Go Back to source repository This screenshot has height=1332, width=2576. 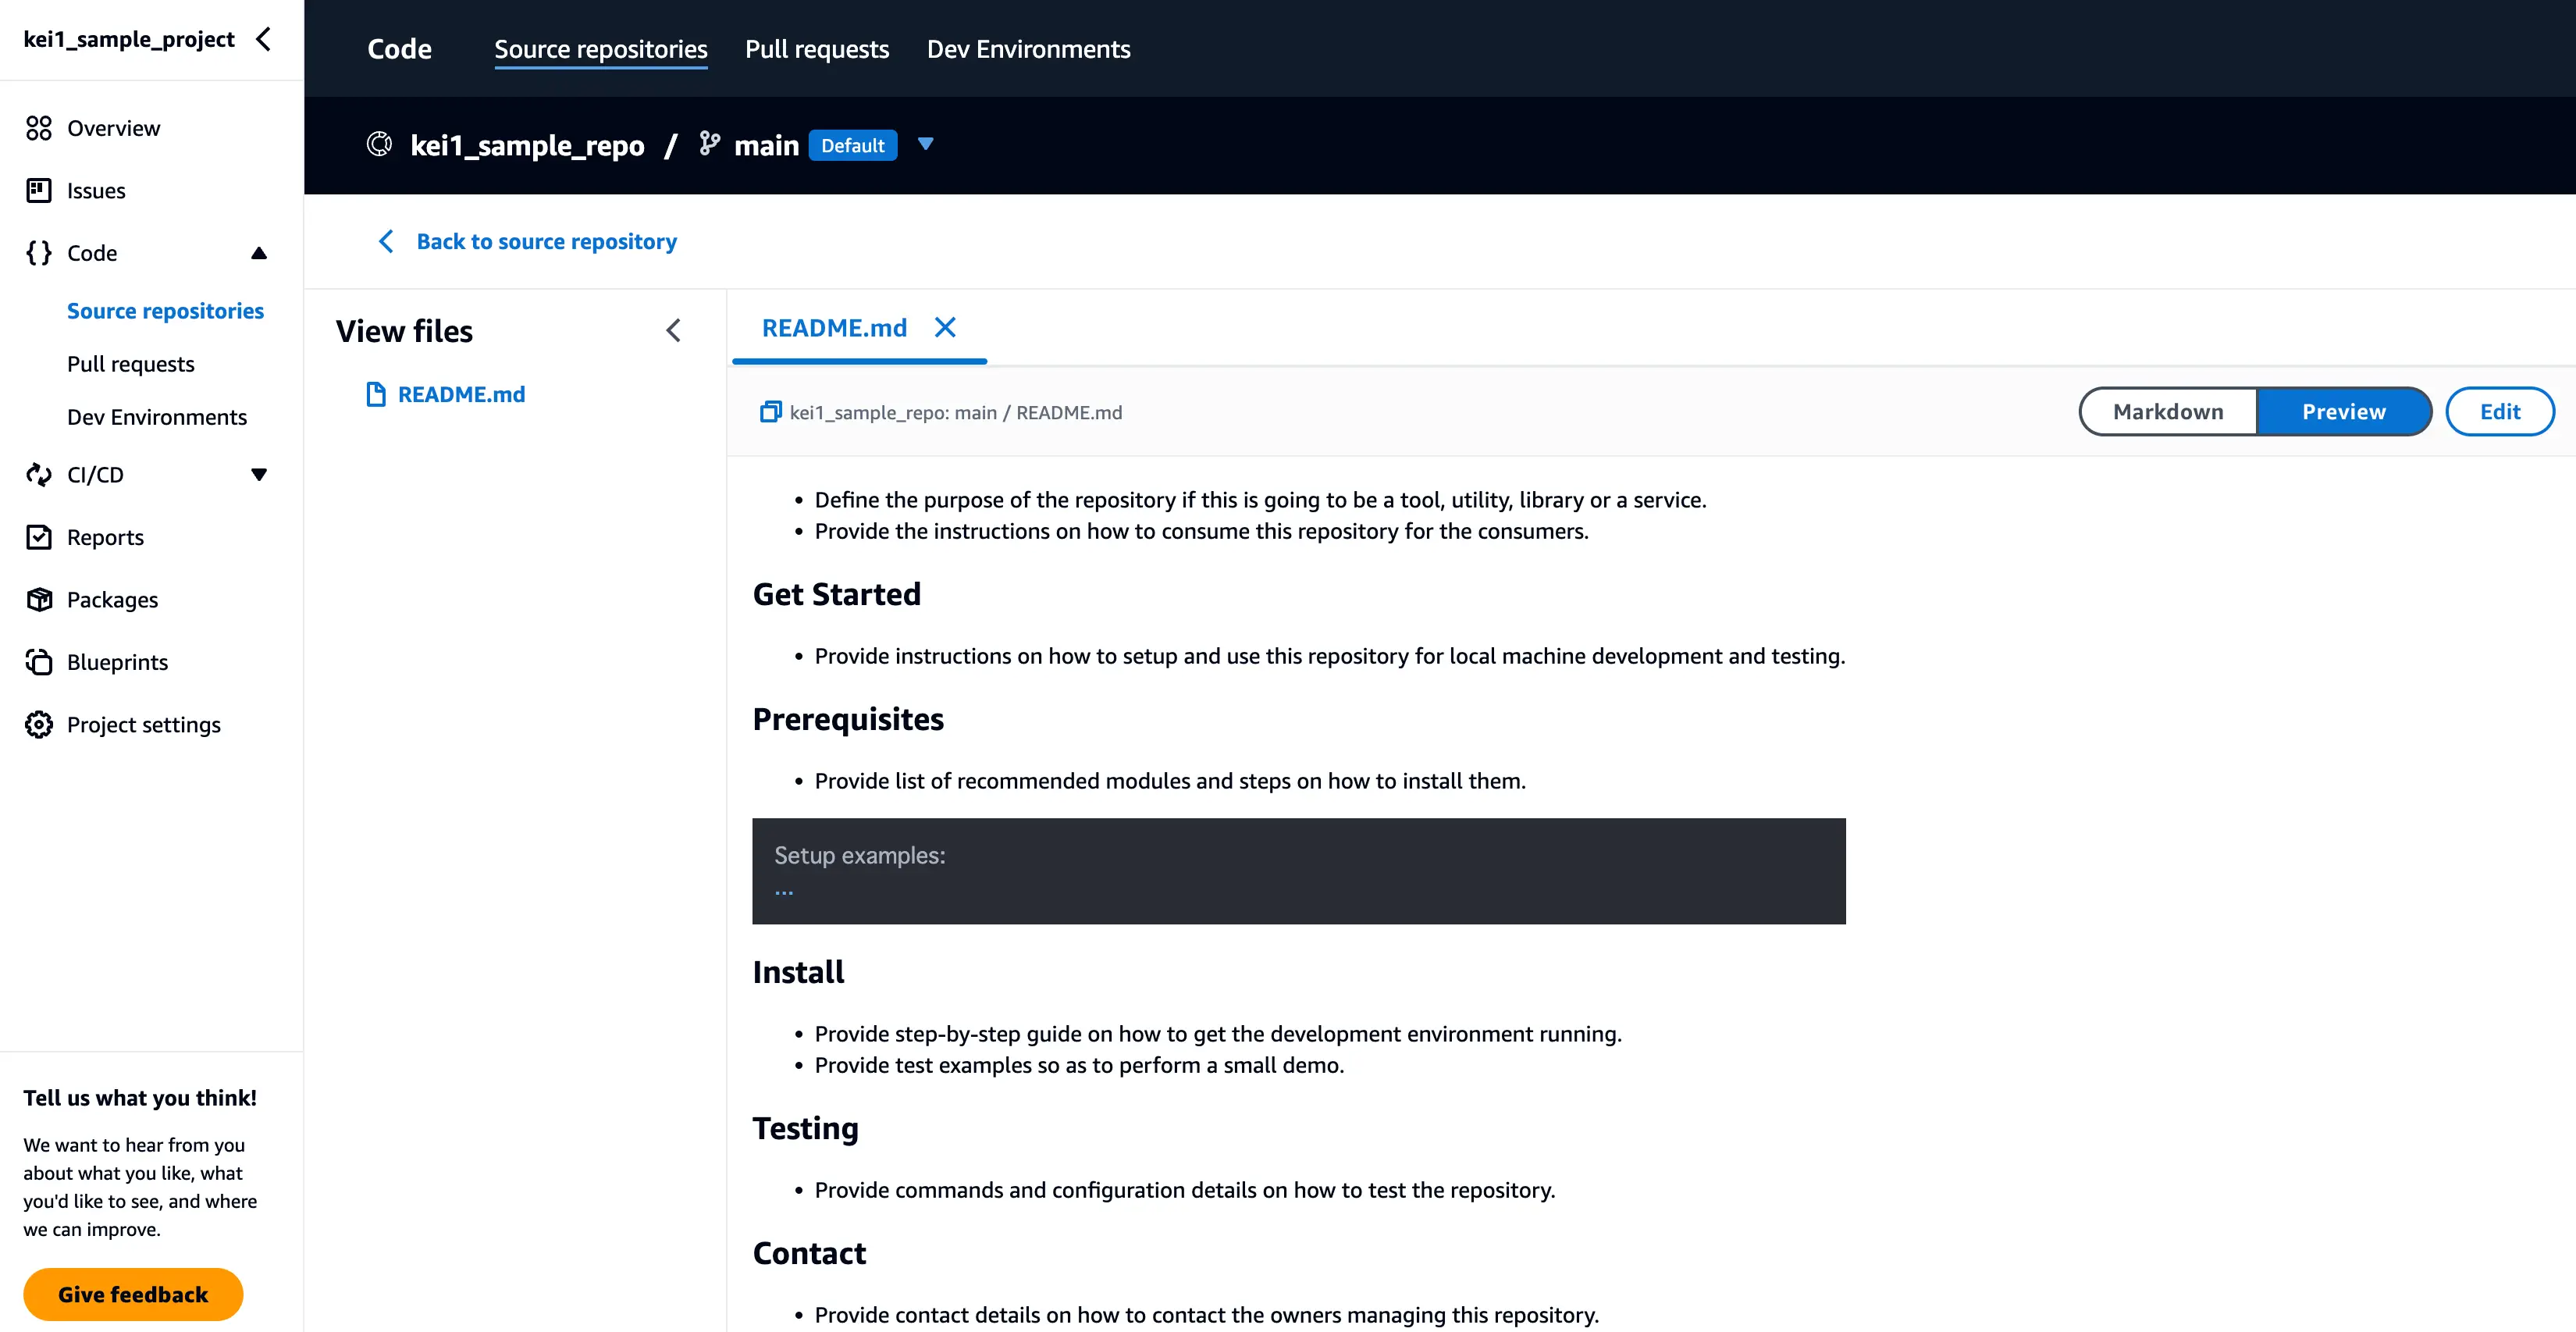pyautogui.click(x=547, y=241)
